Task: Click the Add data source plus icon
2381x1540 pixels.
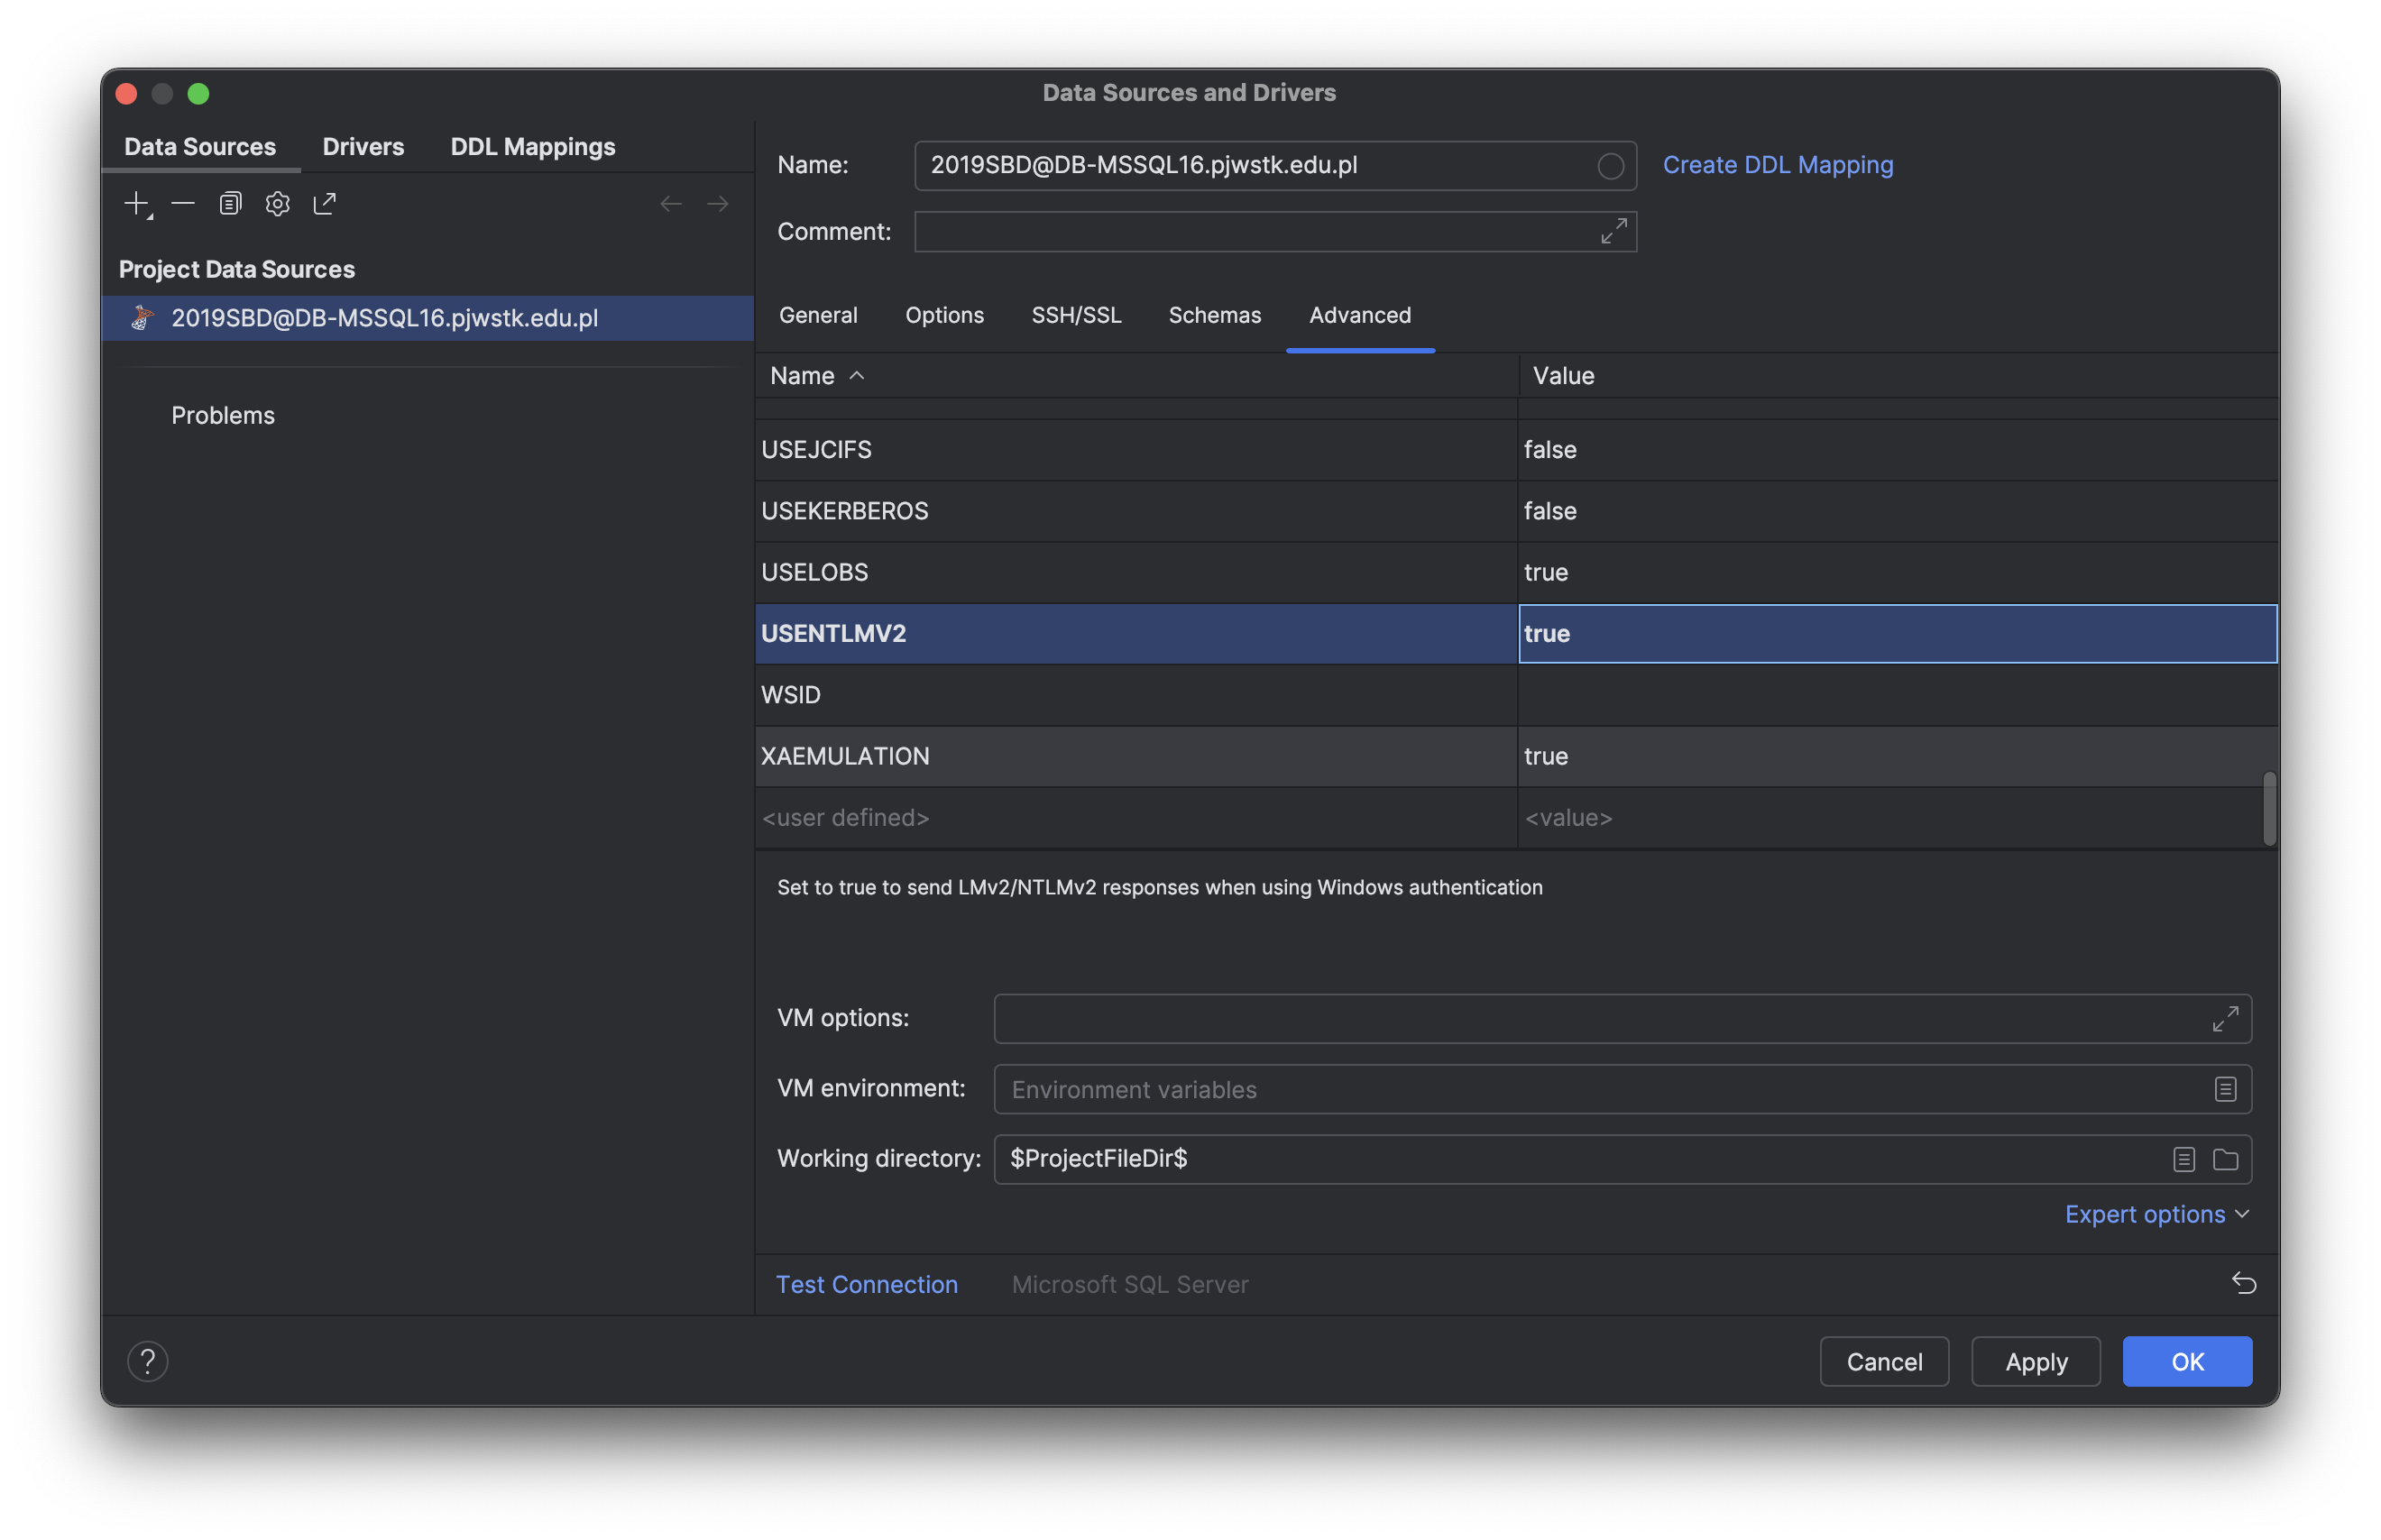Action: tap(137, 204)
